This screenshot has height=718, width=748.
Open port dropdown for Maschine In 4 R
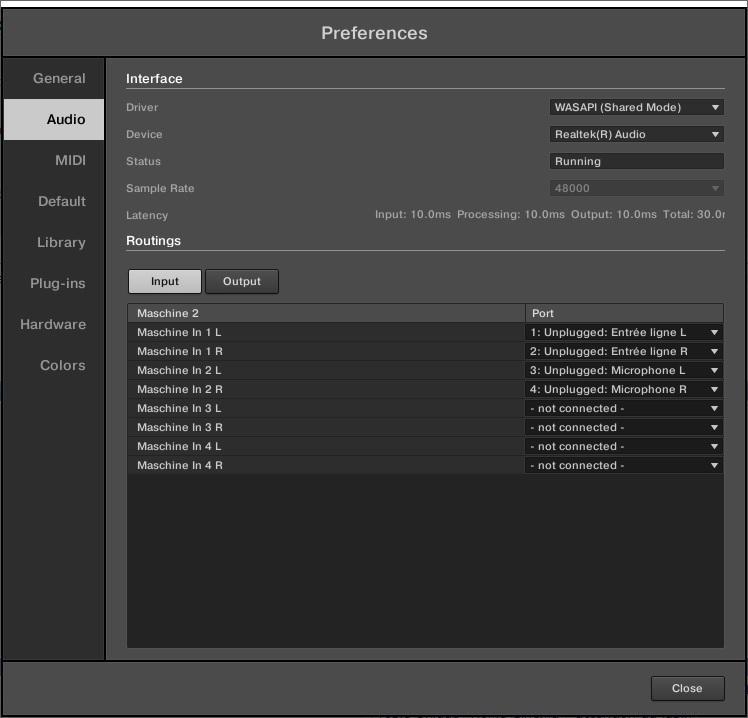click(x=624, y=466)
